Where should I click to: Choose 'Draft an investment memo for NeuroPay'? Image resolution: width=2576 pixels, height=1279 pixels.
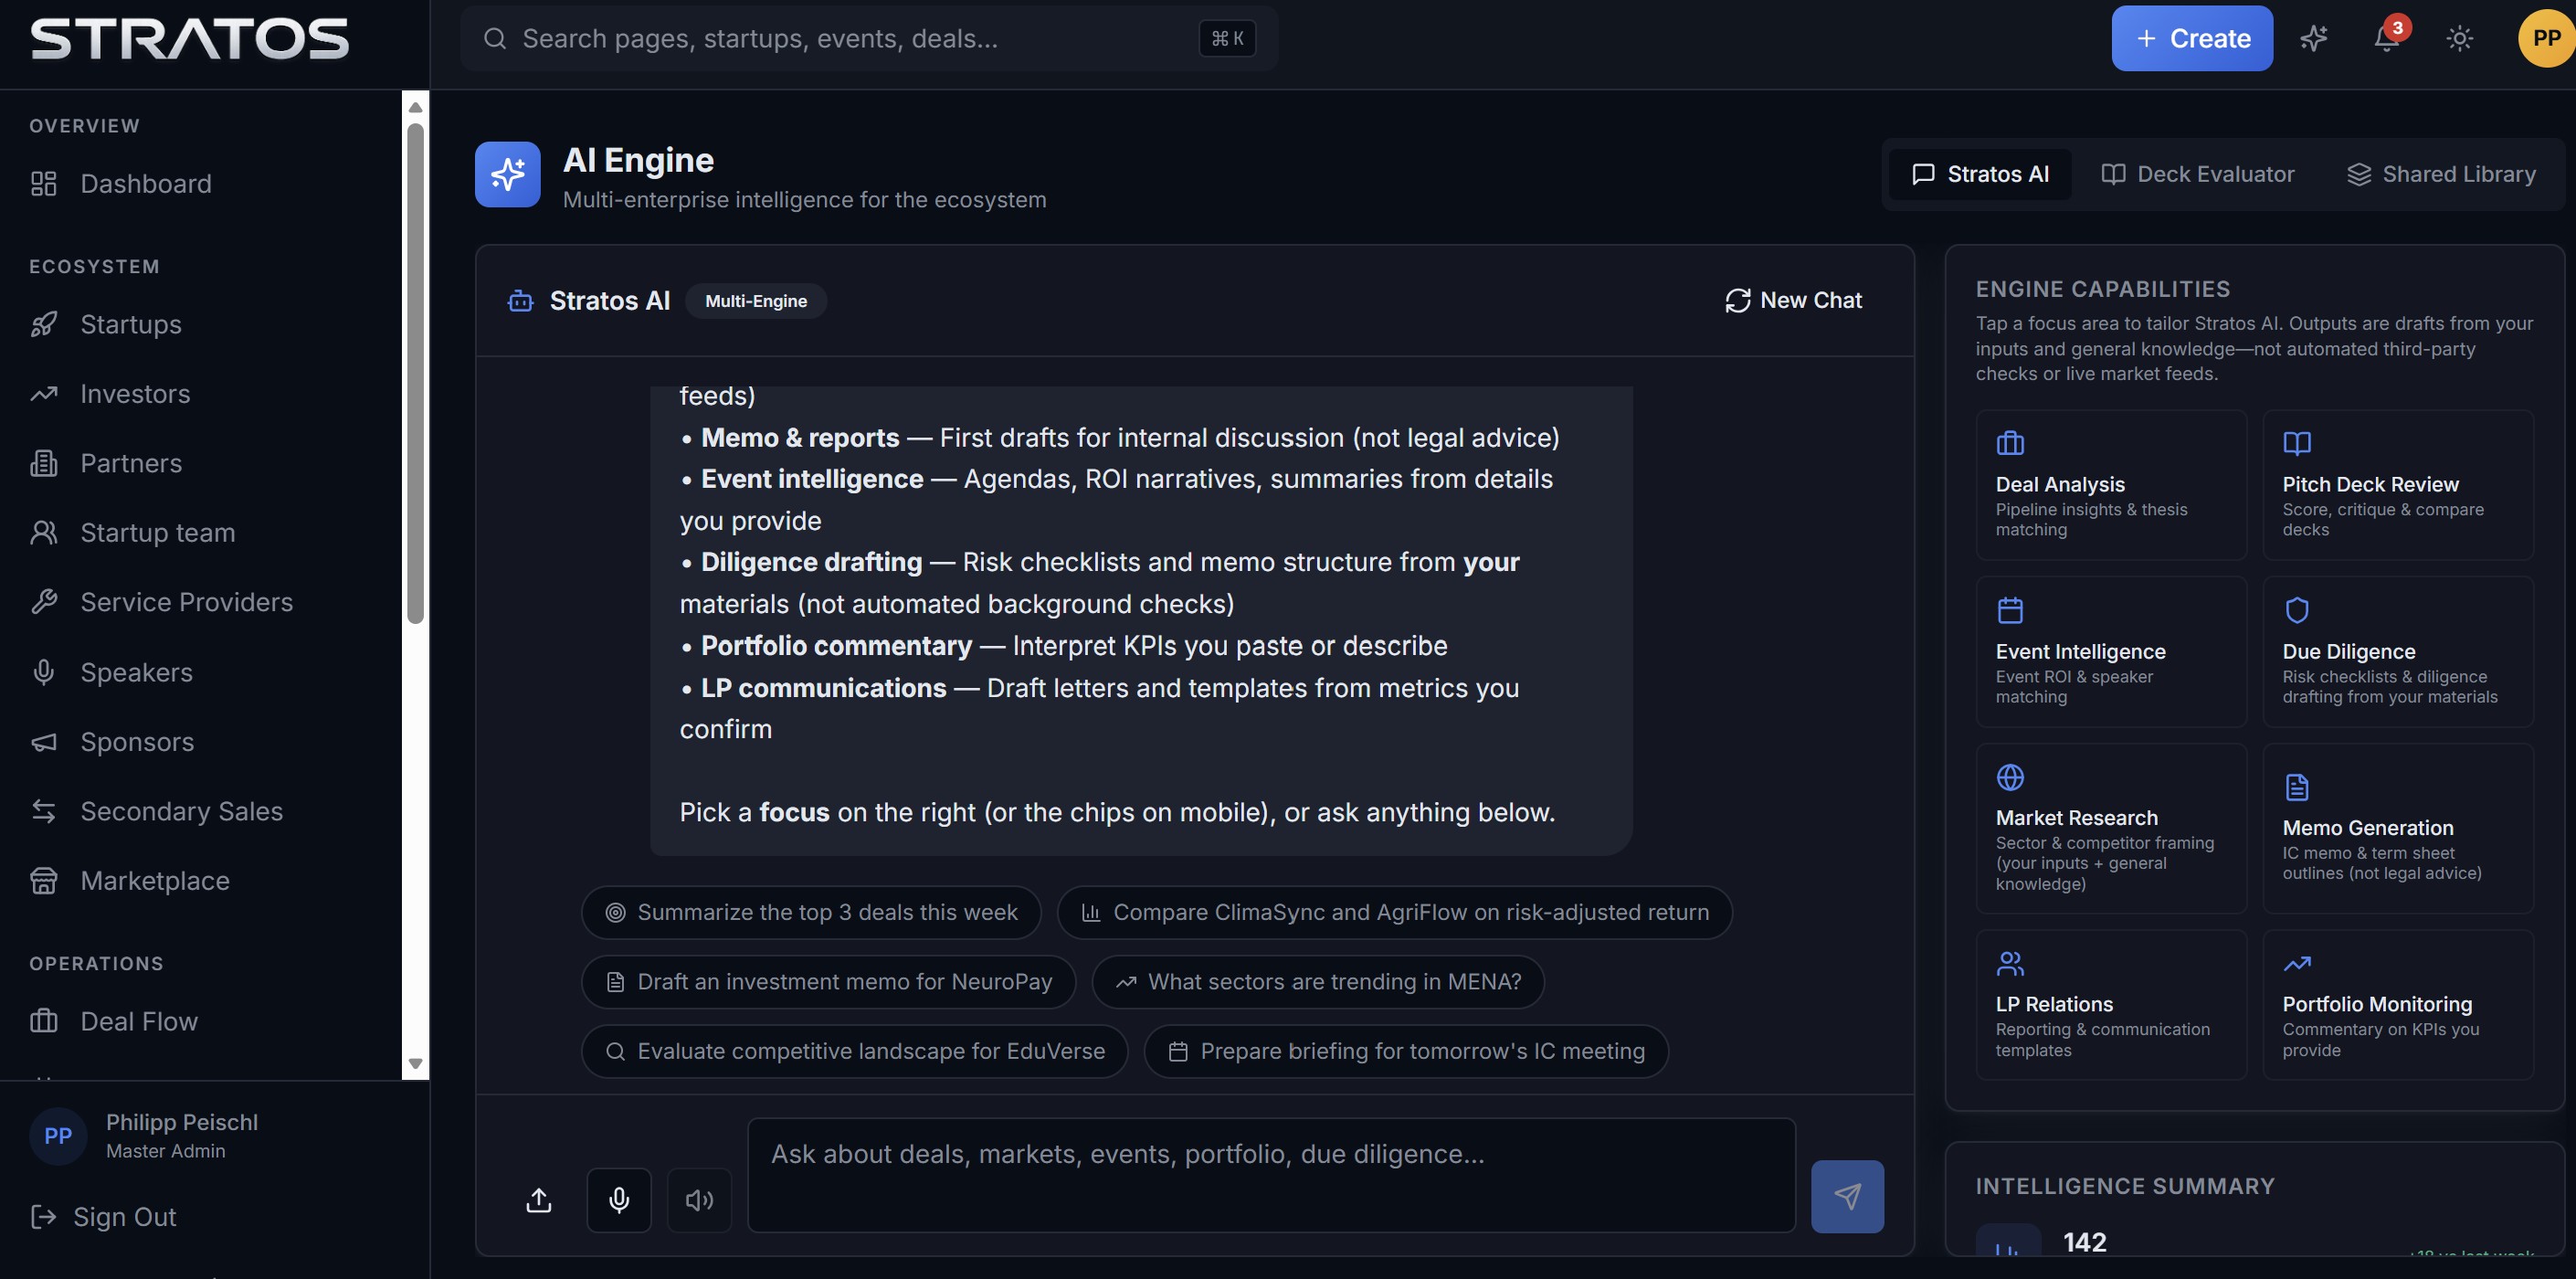[828, 982]
